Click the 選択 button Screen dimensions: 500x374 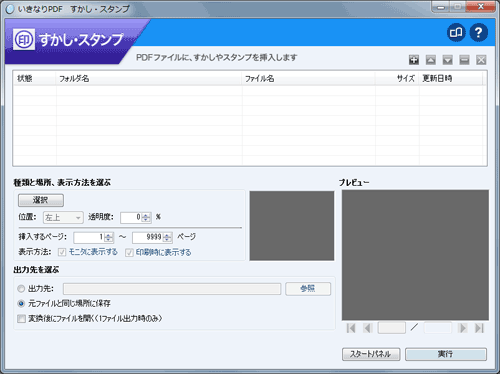coord(41,200)
